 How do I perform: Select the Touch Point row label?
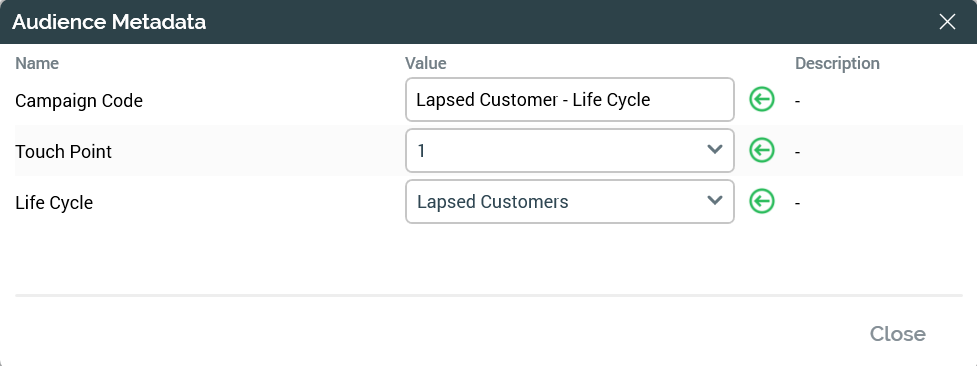(x=63, y=152)
